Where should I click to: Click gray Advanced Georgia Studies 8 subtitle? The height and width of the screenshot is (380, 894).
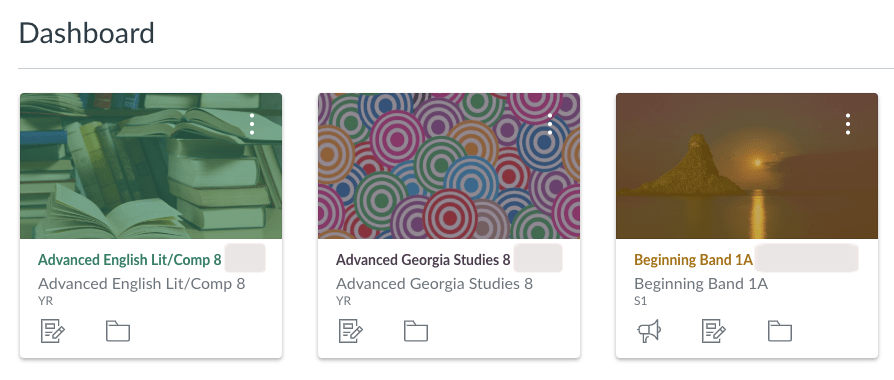click(x=434, y=284)
